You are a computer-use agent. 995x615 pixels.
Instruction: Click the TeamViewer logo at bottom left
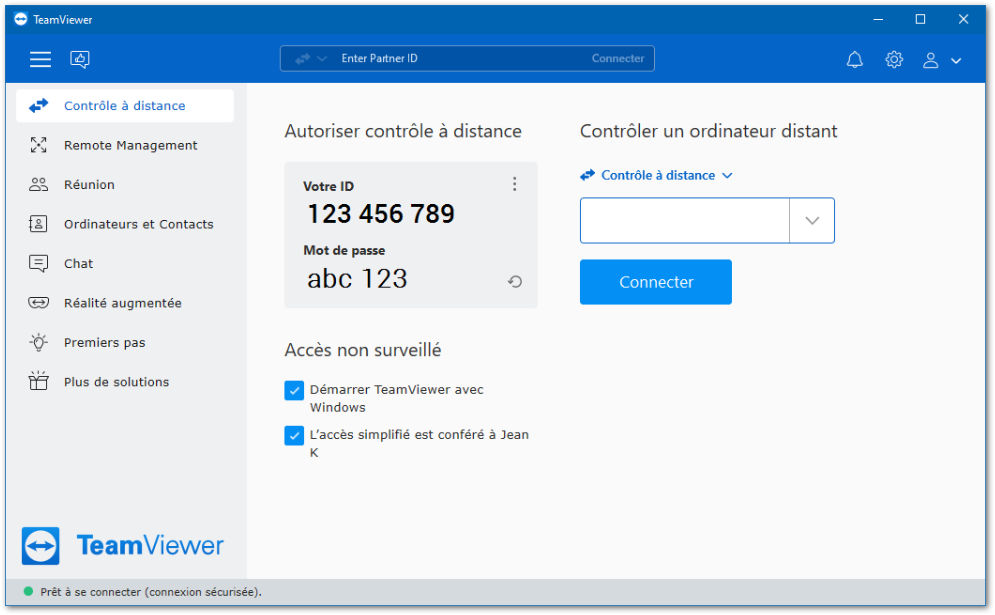(122, 545)
